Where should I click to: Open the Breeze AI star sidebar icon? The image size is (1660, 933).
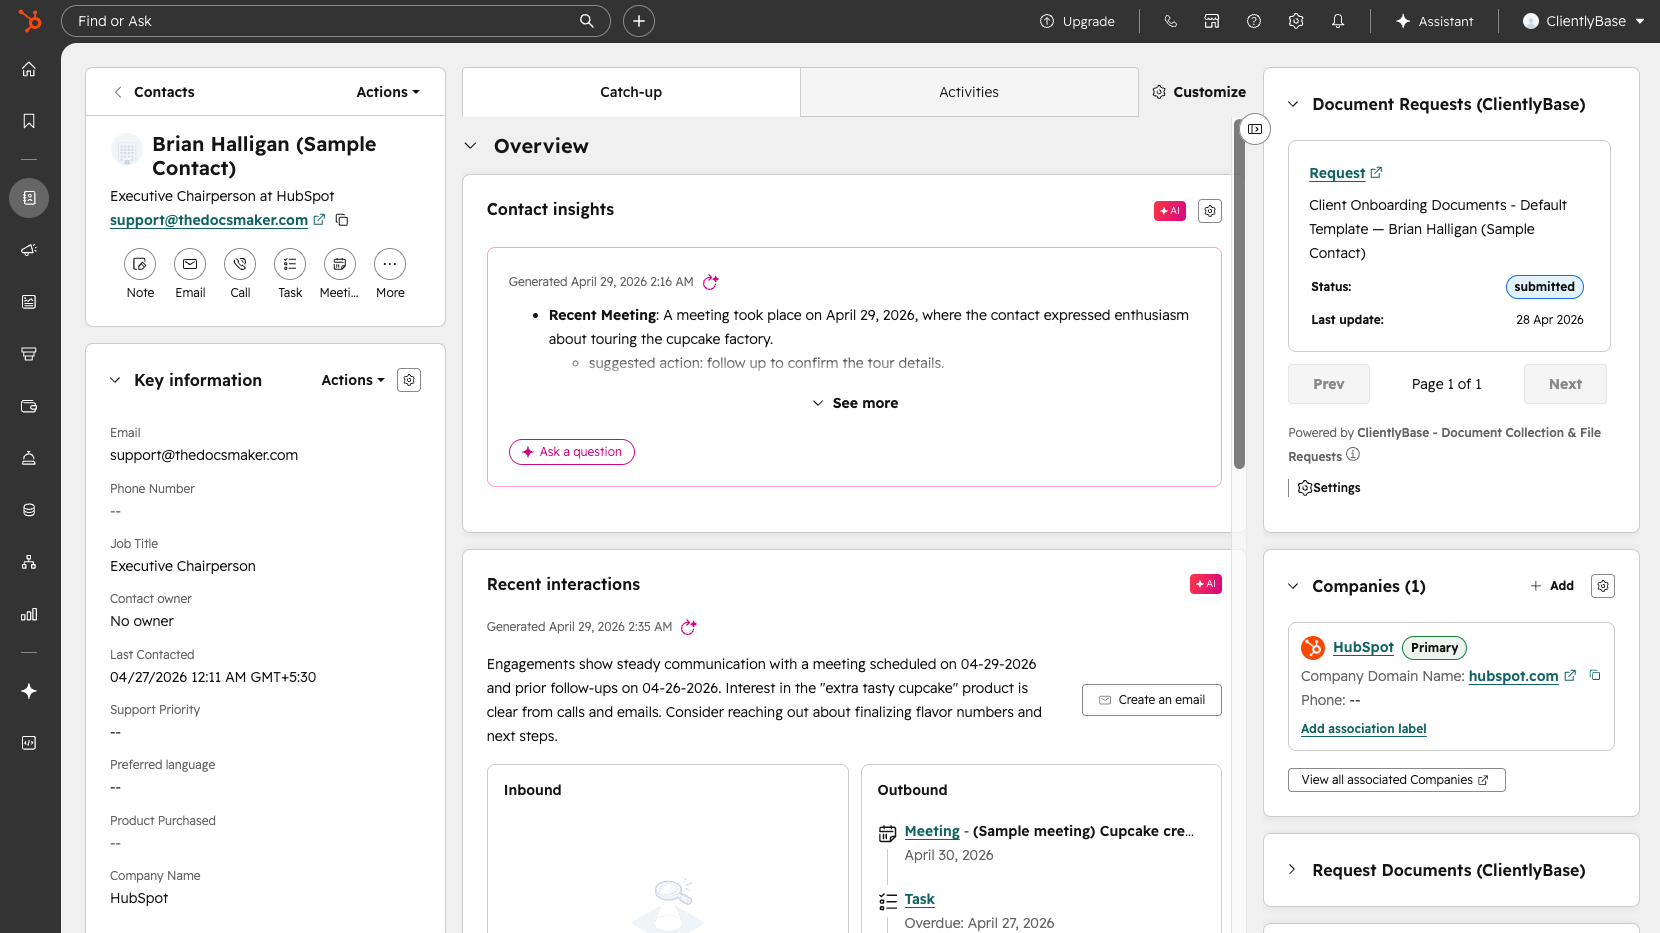point(29,691)
